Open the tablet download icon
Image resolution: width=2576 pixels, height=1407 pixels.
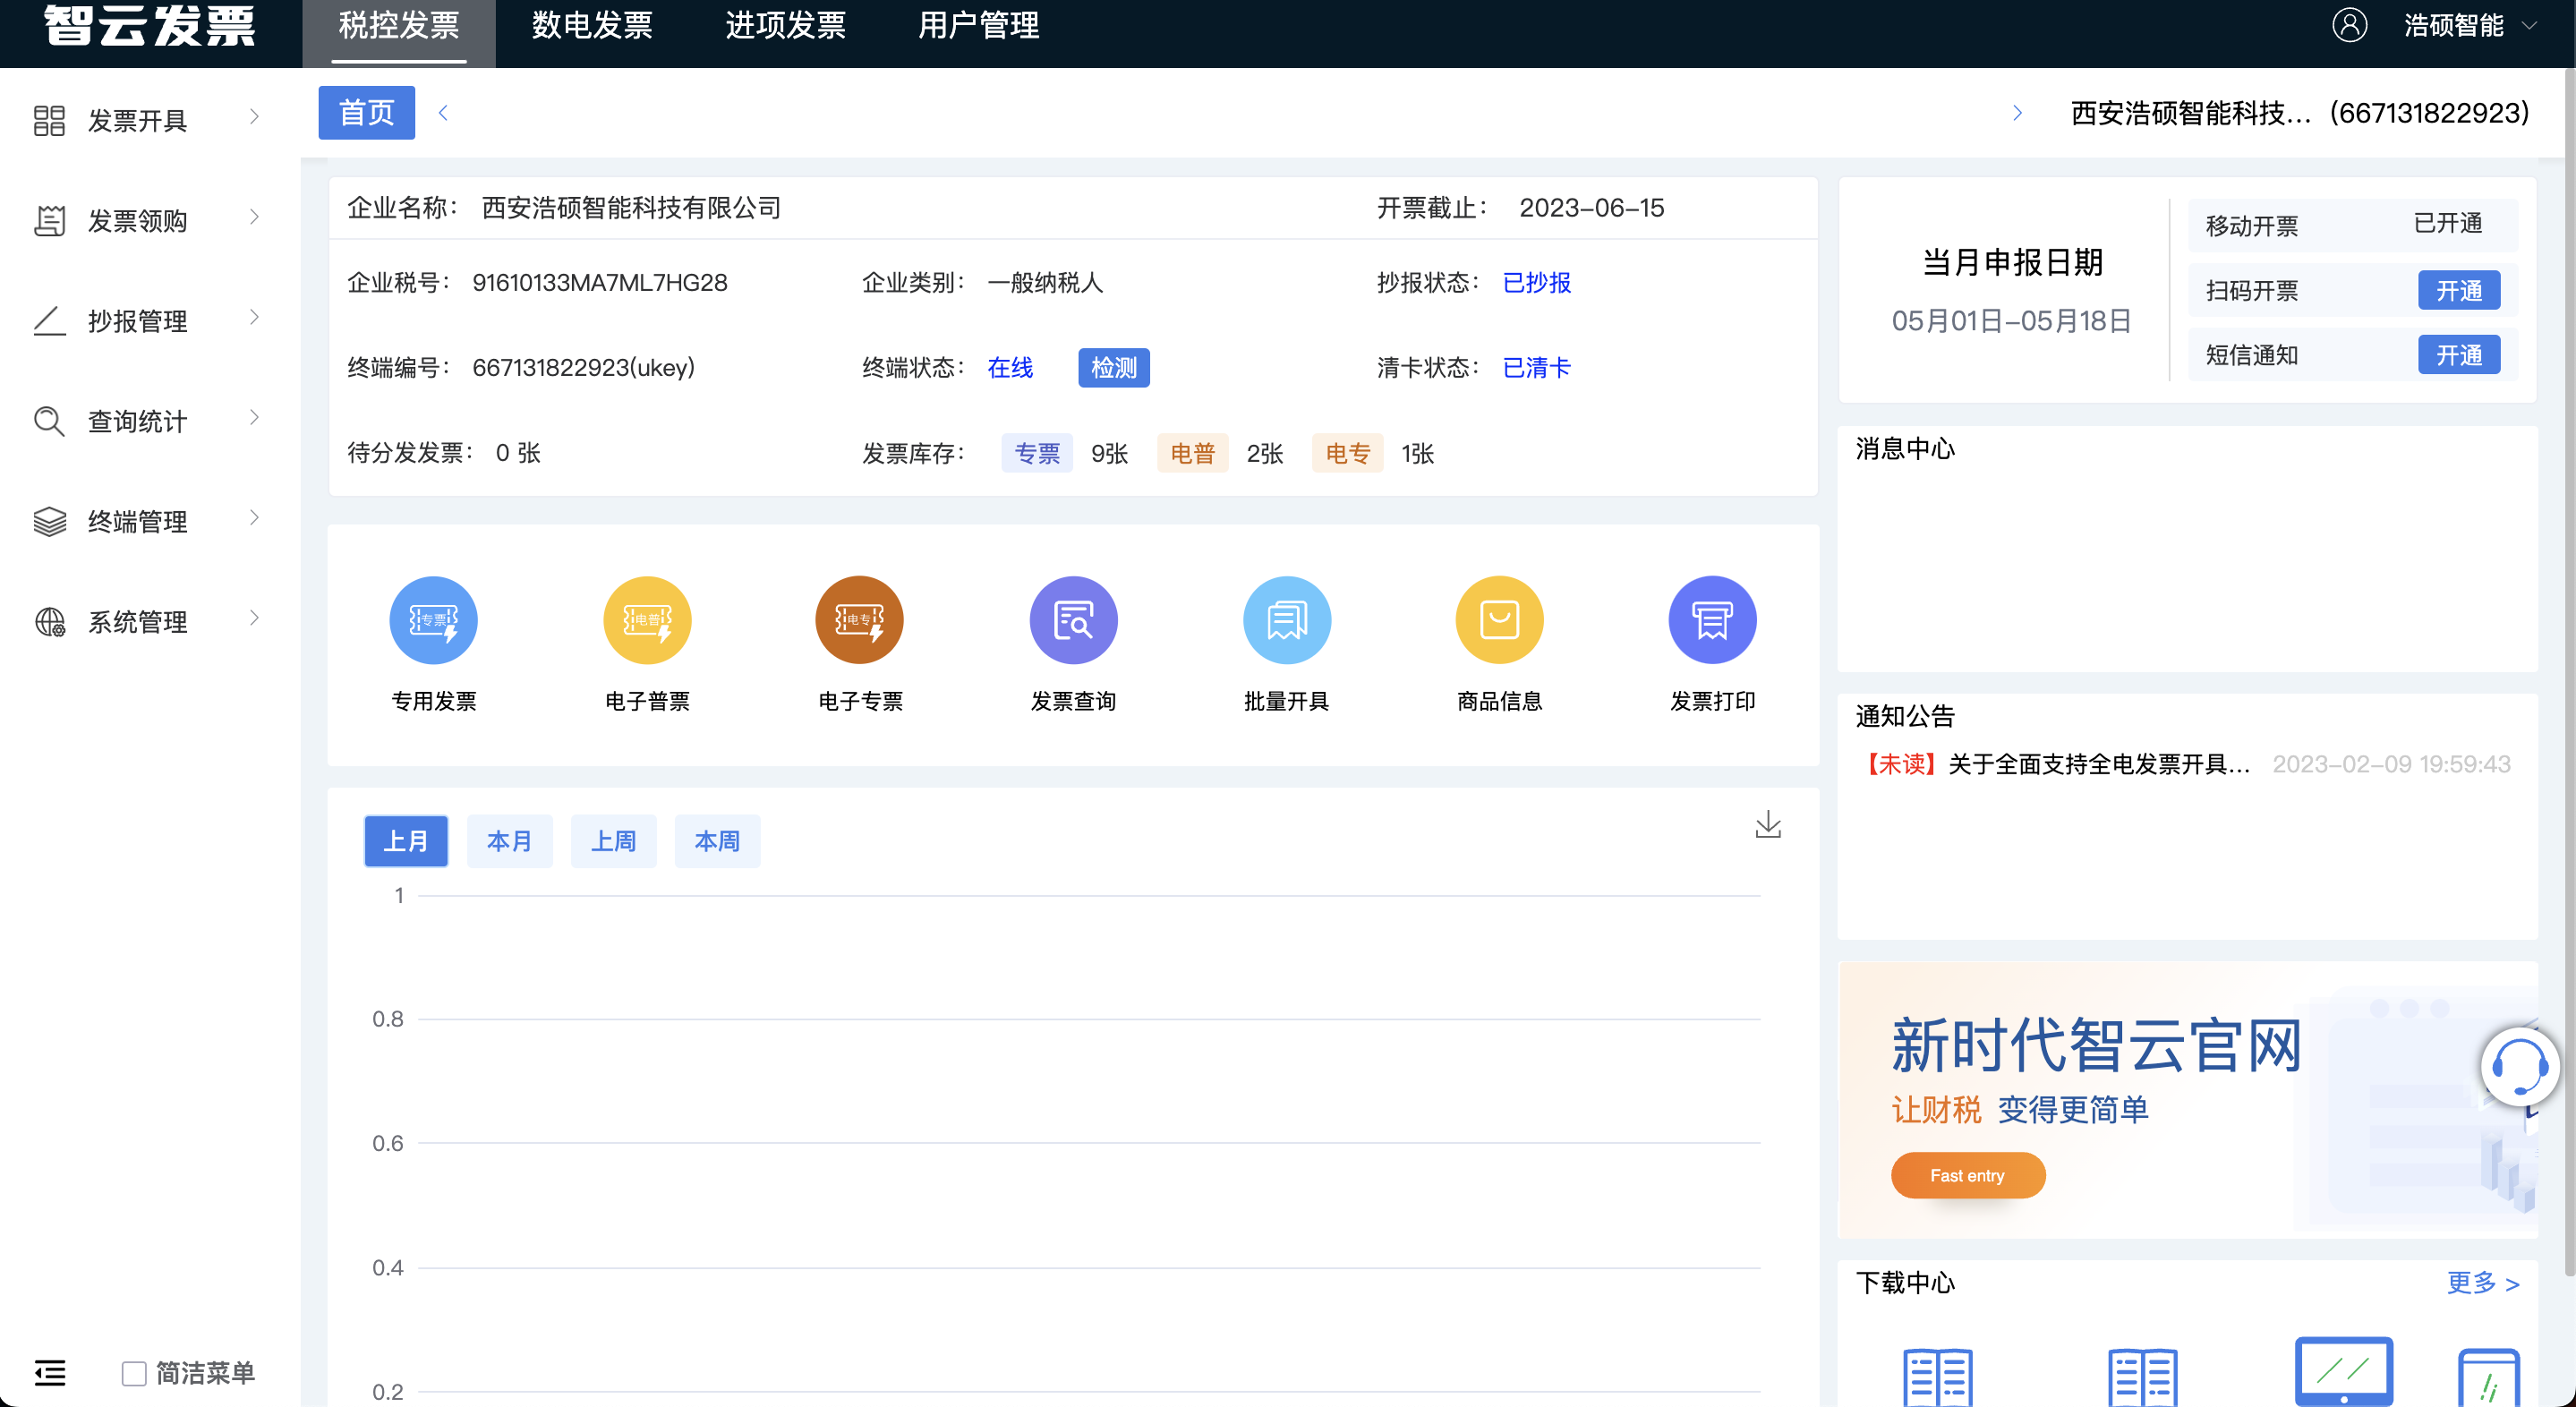2488,1378
